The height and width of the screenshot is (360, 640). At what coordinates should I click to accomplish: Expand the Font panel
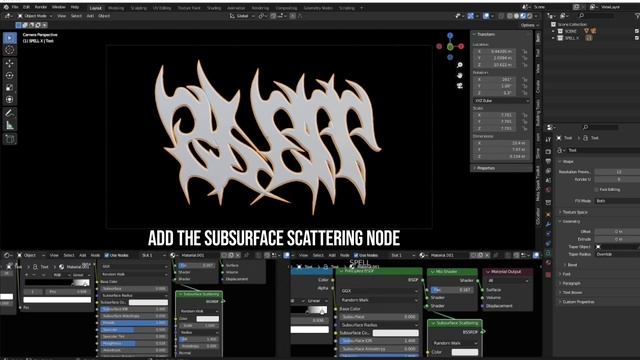pyautogui.click(x=567, y=274)
